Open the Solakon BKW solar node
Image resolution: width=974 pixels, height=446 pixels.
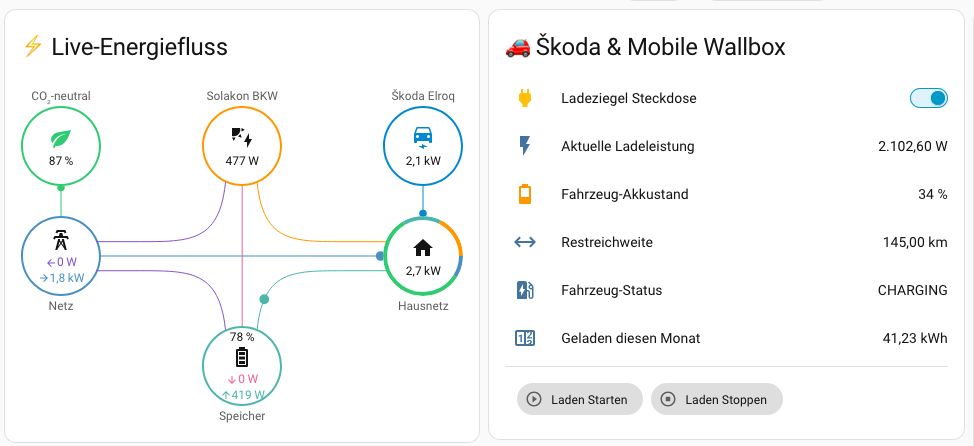click(242, 145)
